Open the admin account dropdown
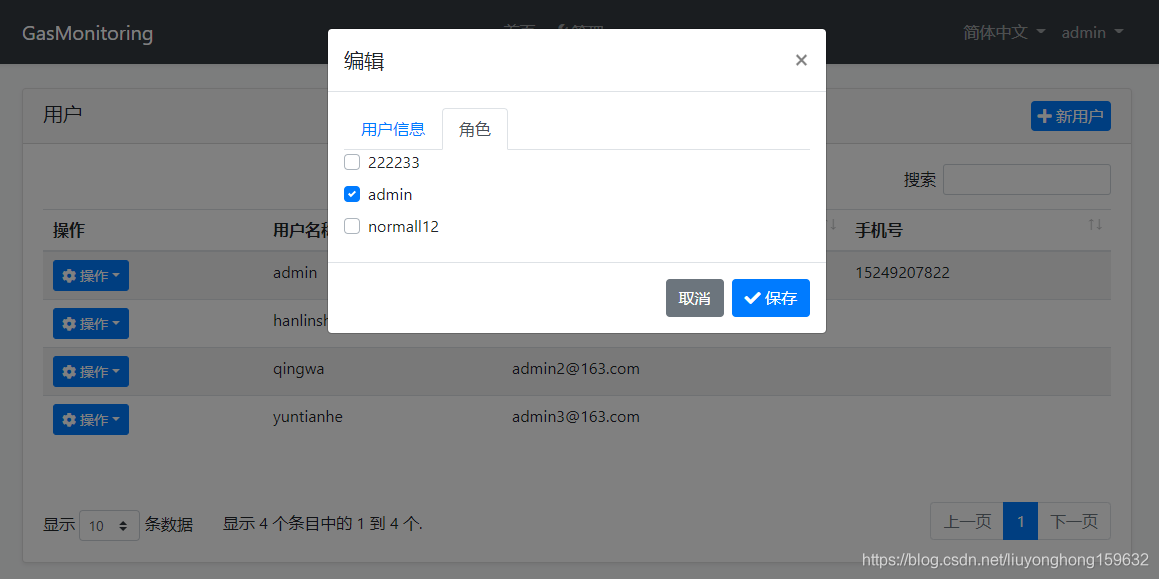Image resolution: width=1159 pixels, height=579 pixels. point(1092,32)
